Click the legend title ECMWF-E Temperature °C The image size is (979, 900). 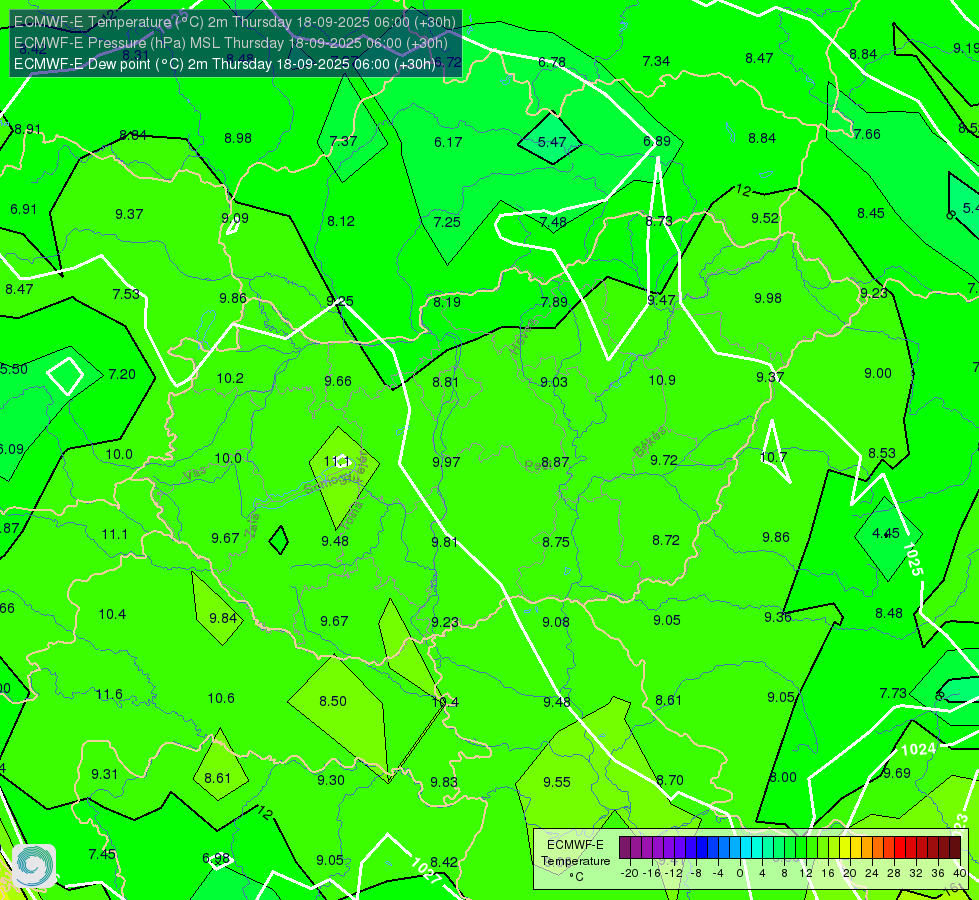[x=575, y=861]
